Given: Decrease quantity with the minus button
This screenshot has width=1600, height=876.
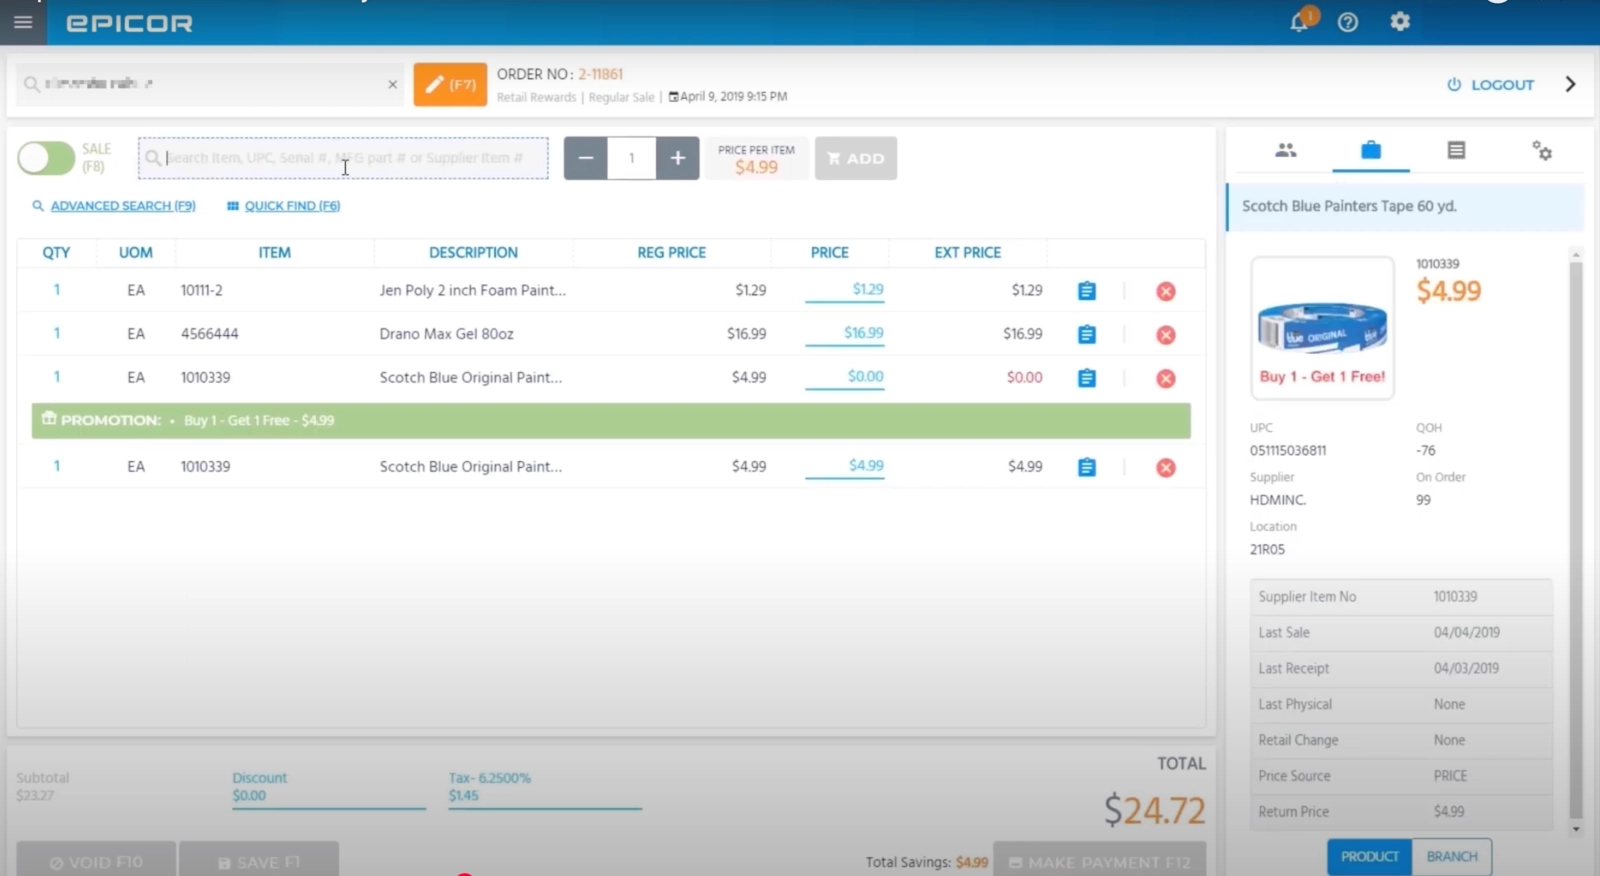Looking at the screenshot, I should click(x=586, y=158).
